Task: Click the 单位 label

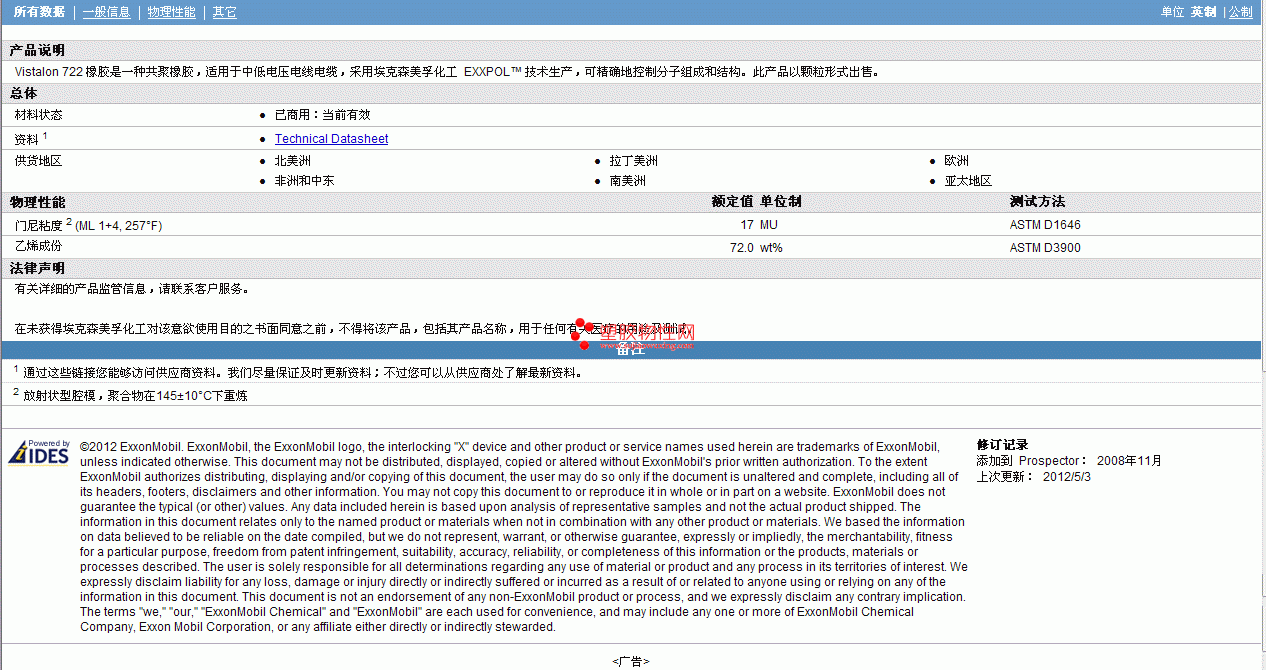Action: coord(1172,12)
